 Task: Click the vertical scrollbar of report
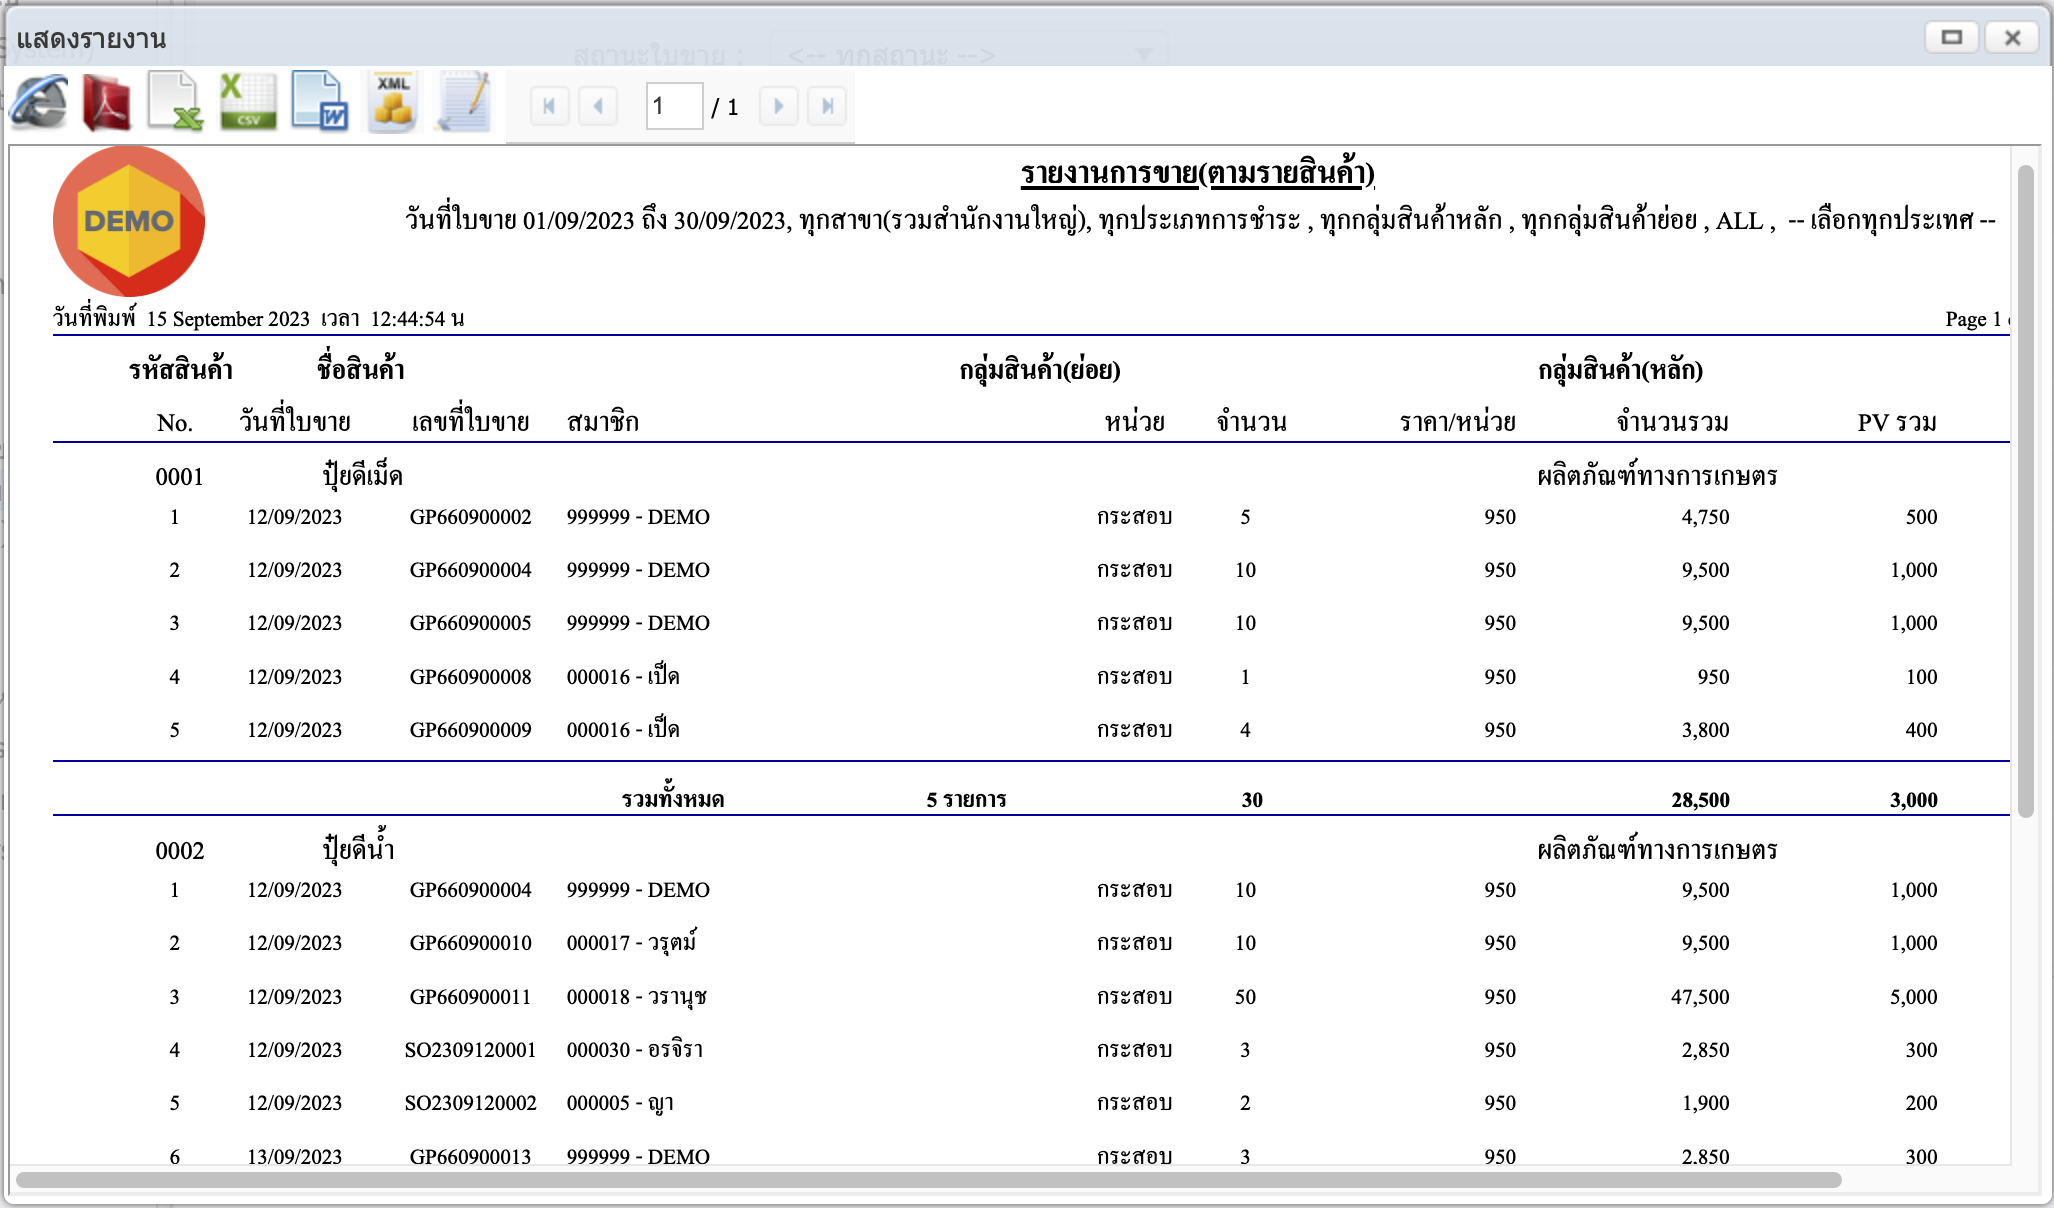2025,490
